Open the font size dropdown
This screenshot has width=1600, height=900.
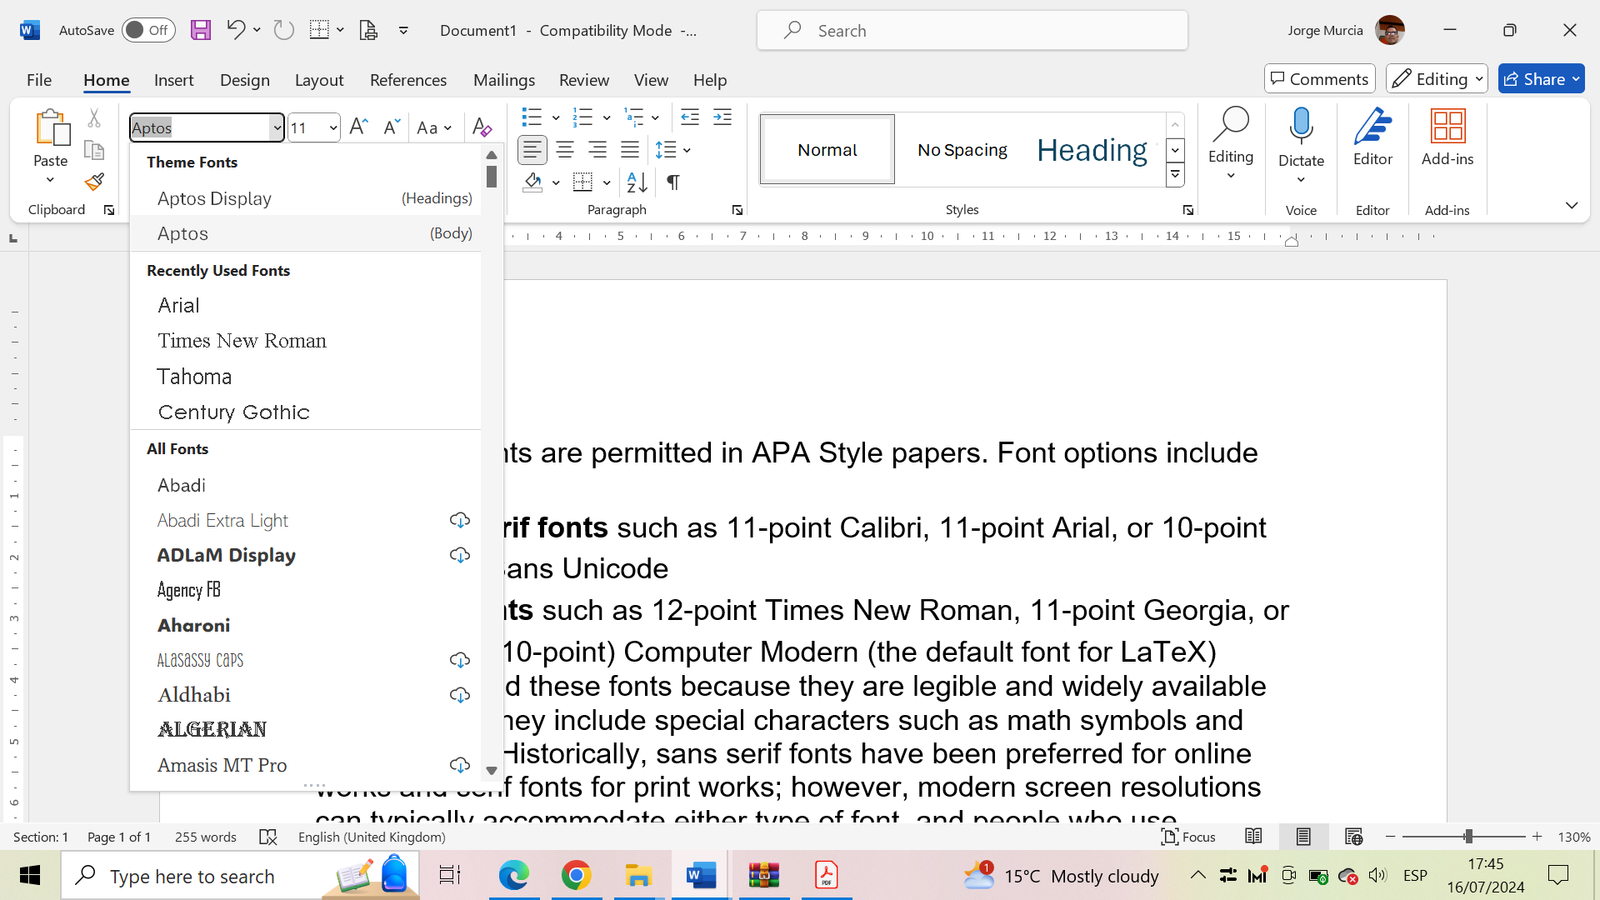point(332,128)
